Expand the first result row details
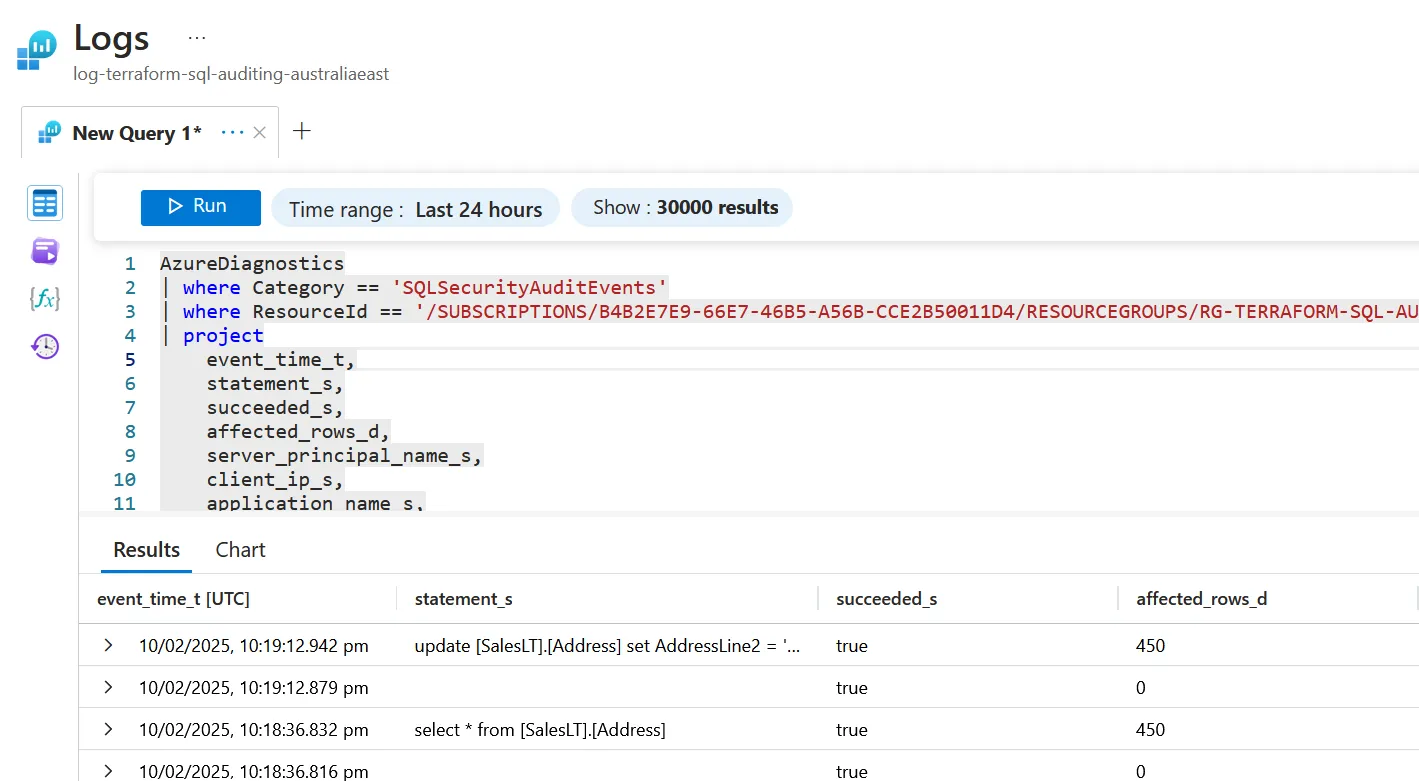 pyautogui.click(x=109, y=645)
